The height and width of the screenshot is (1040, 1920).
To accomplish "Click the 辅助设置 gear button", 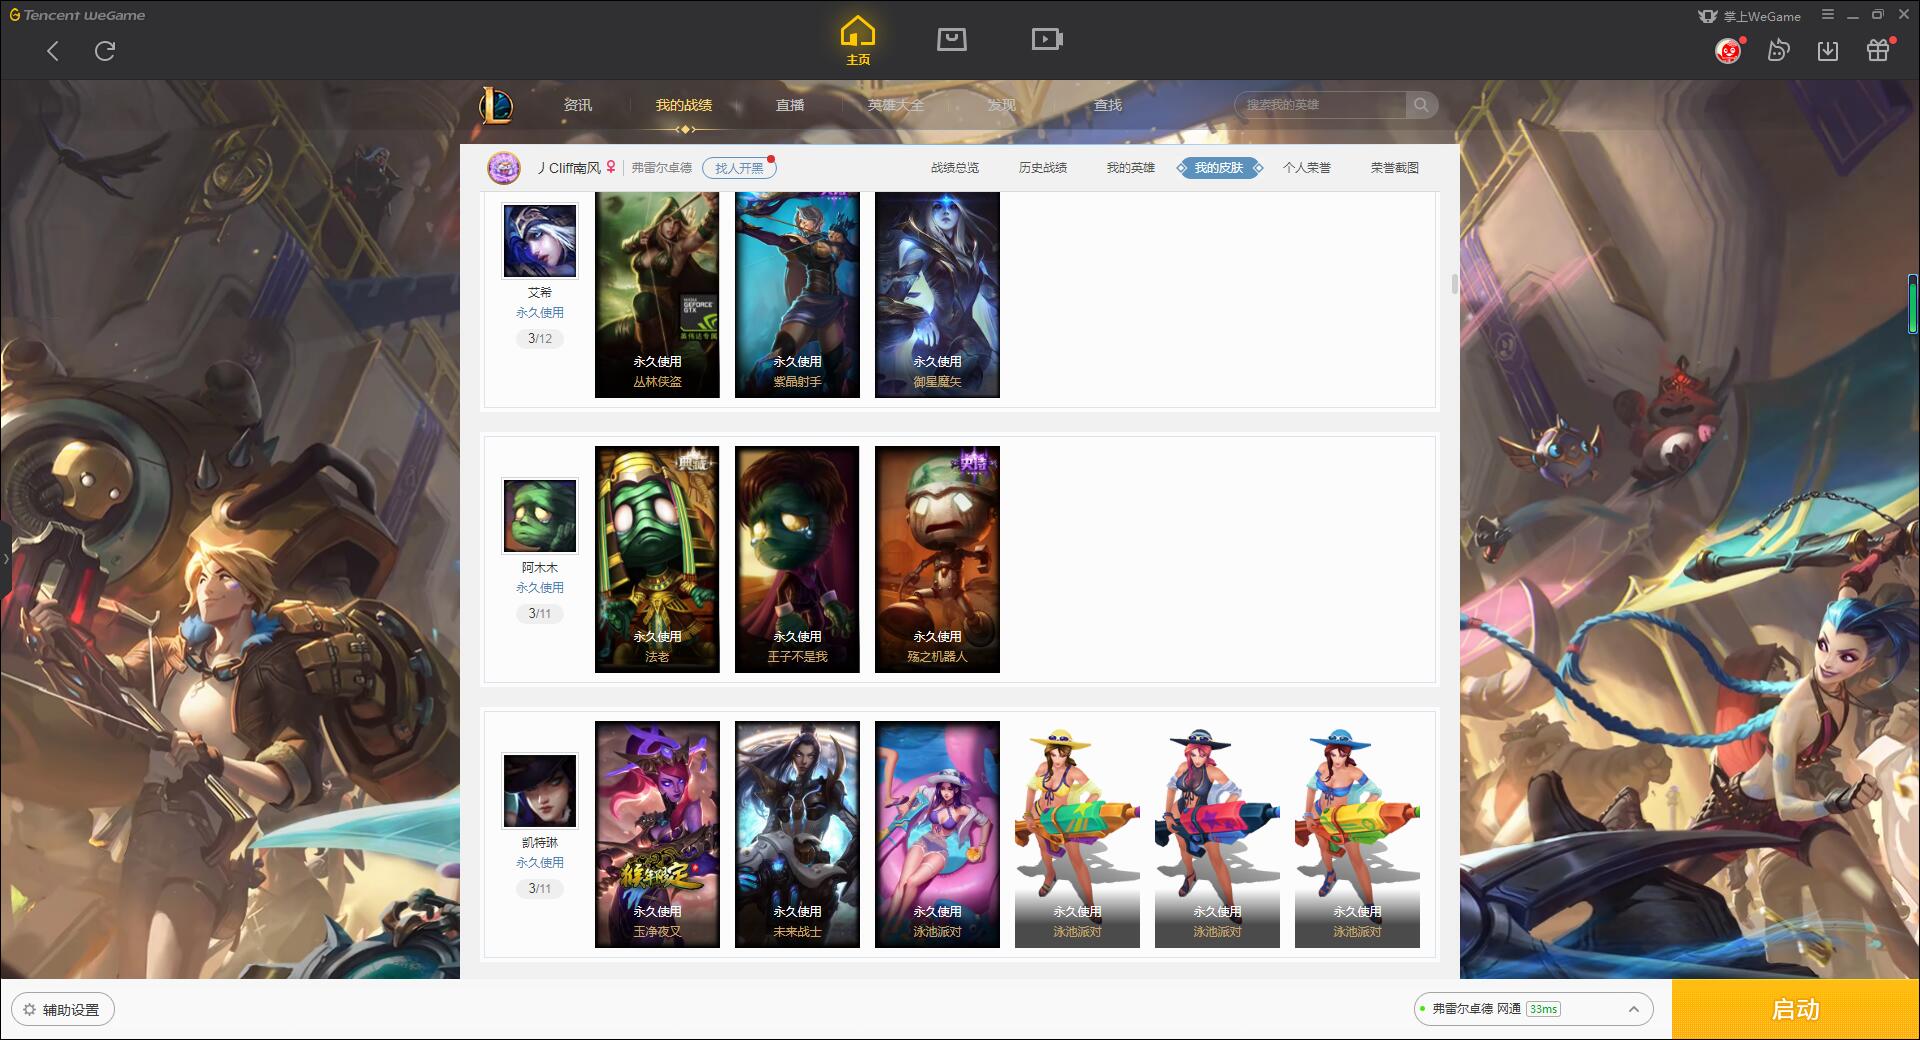I will pyautogui.click(x=63, y=1010).
